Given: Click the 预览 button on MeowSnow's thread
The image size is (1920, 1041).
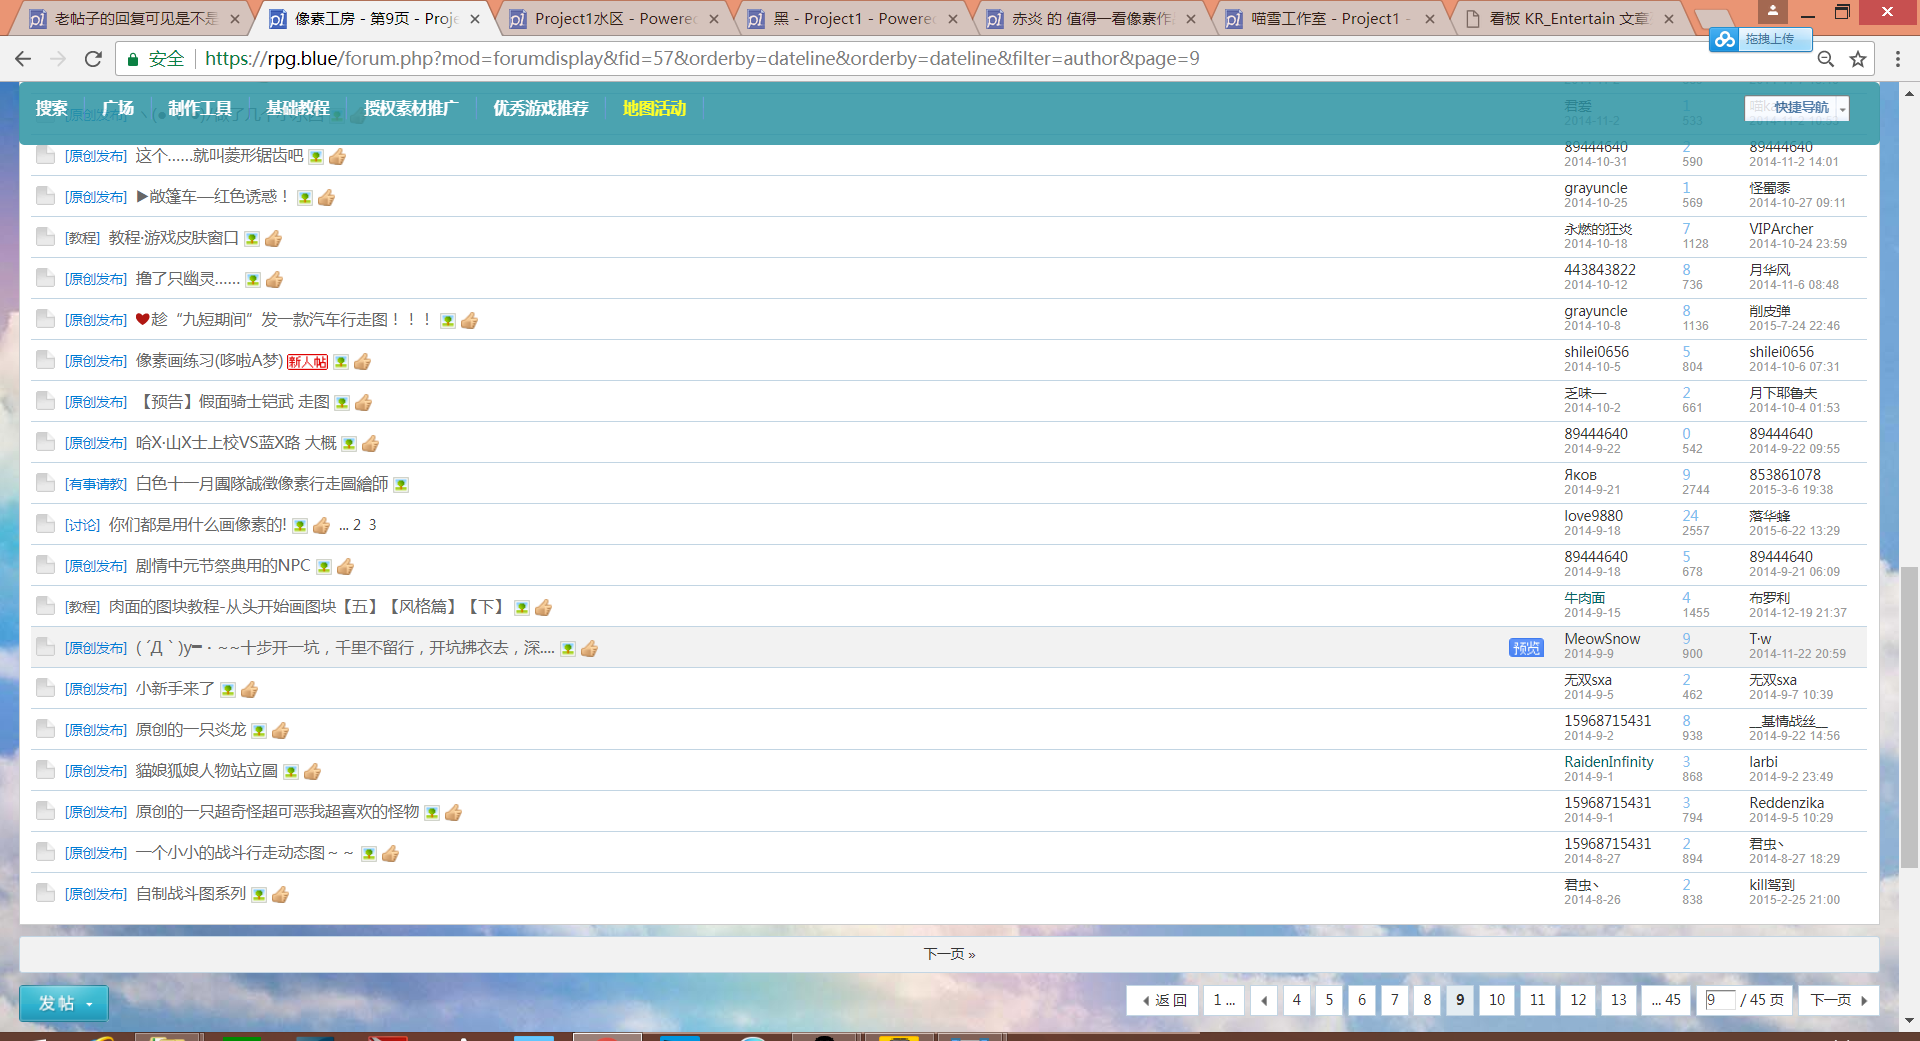Looking at the screenshot, I should click(1526, 648).
